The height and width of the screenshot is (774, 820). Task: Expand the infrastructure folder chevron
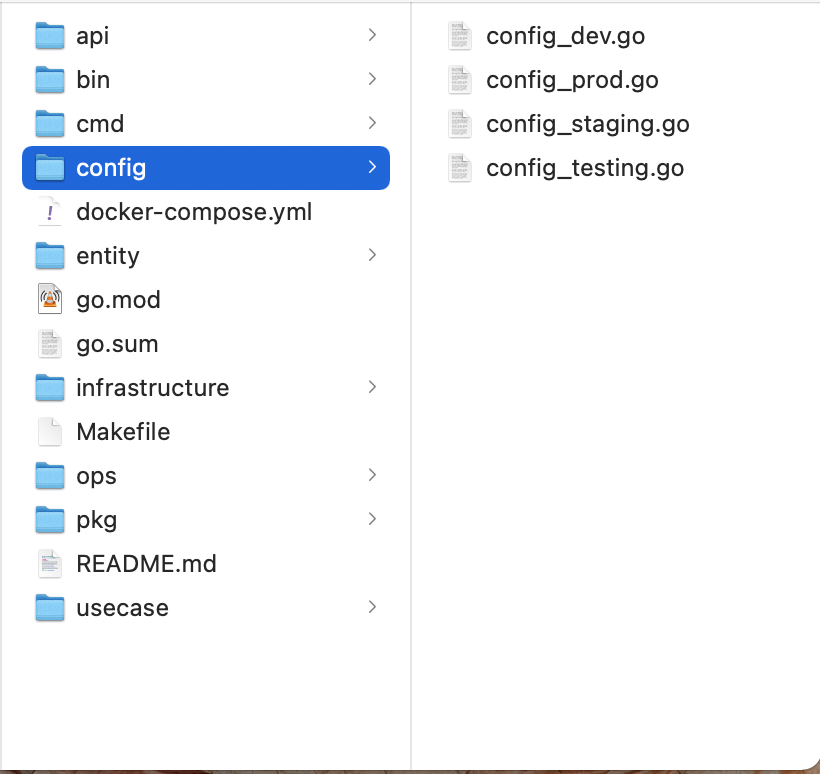coord(372,387)
